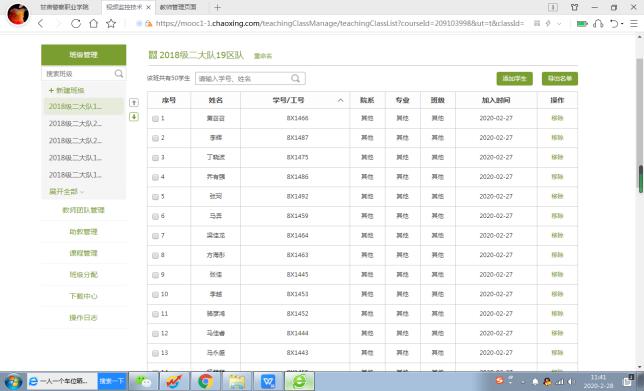Tick checkbox for student row 2

[x=155, y=138]
